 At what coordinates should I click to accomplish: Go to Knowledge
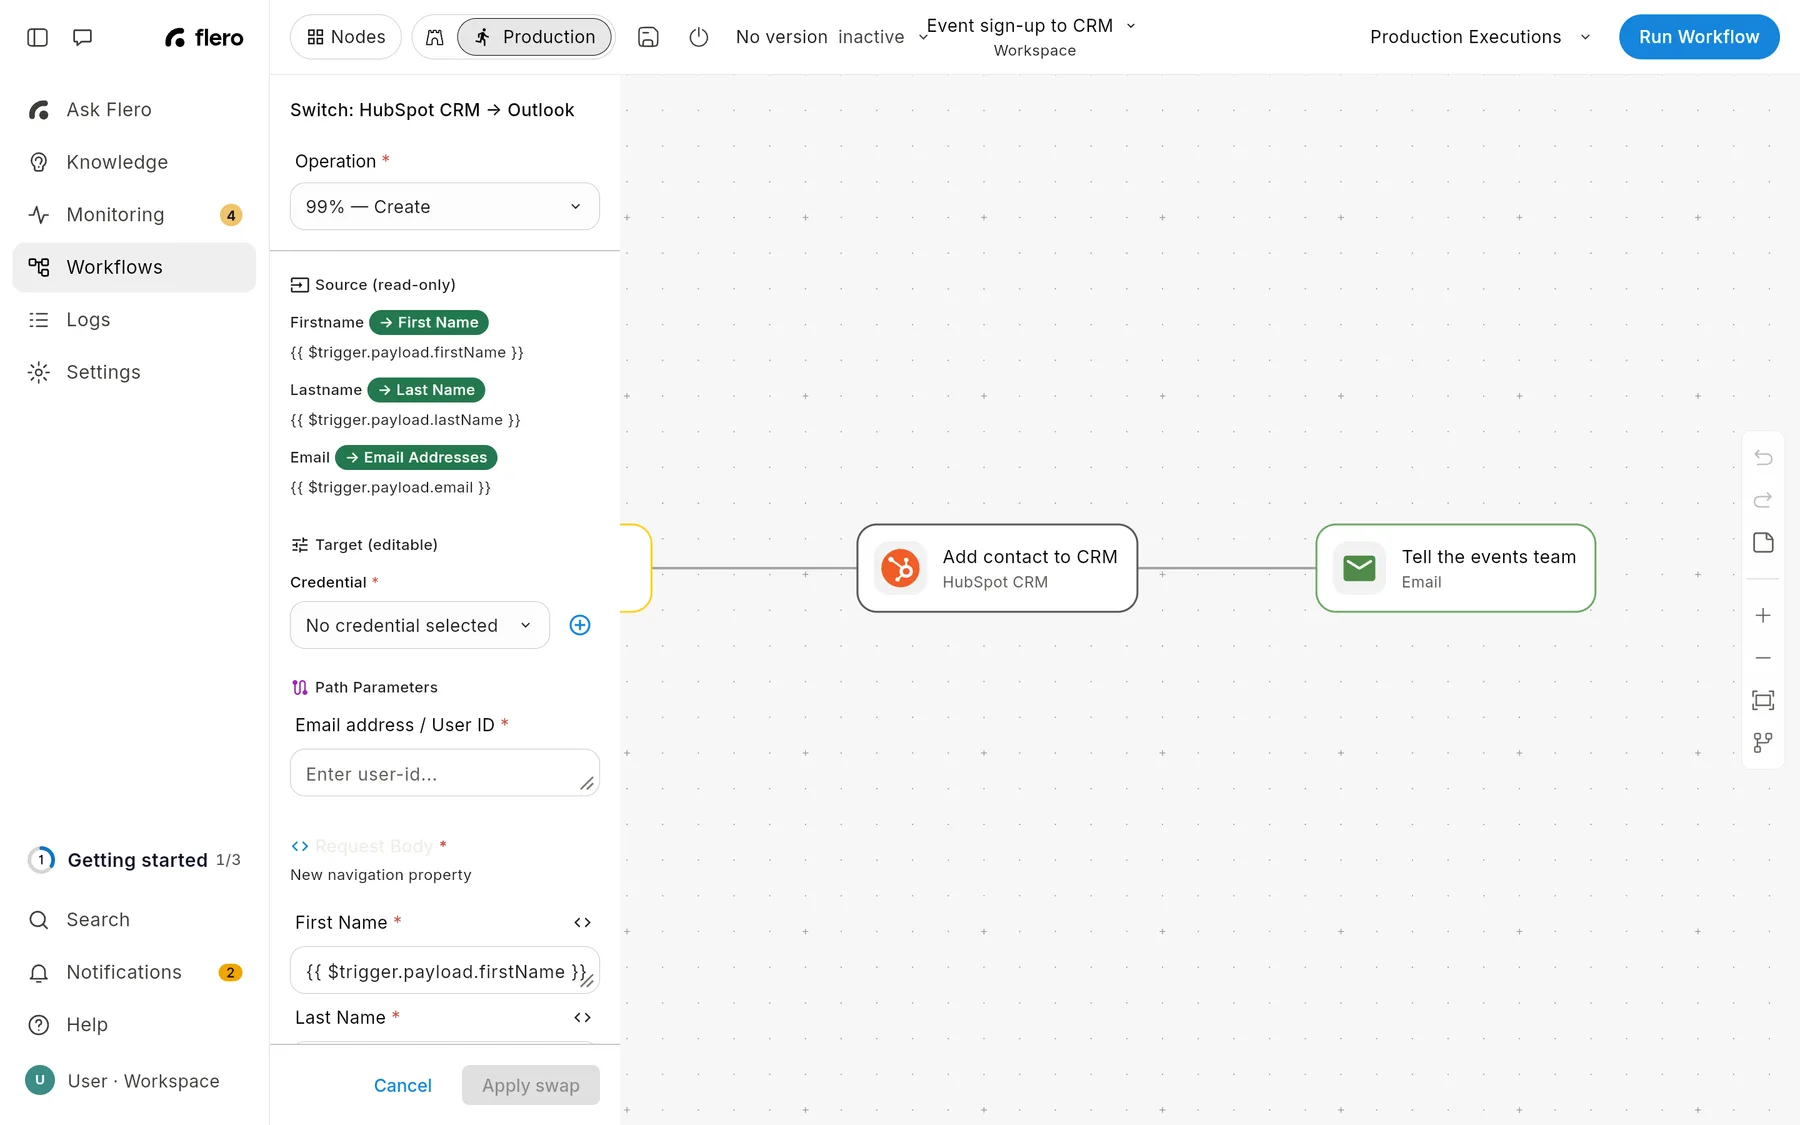(134, 162)
